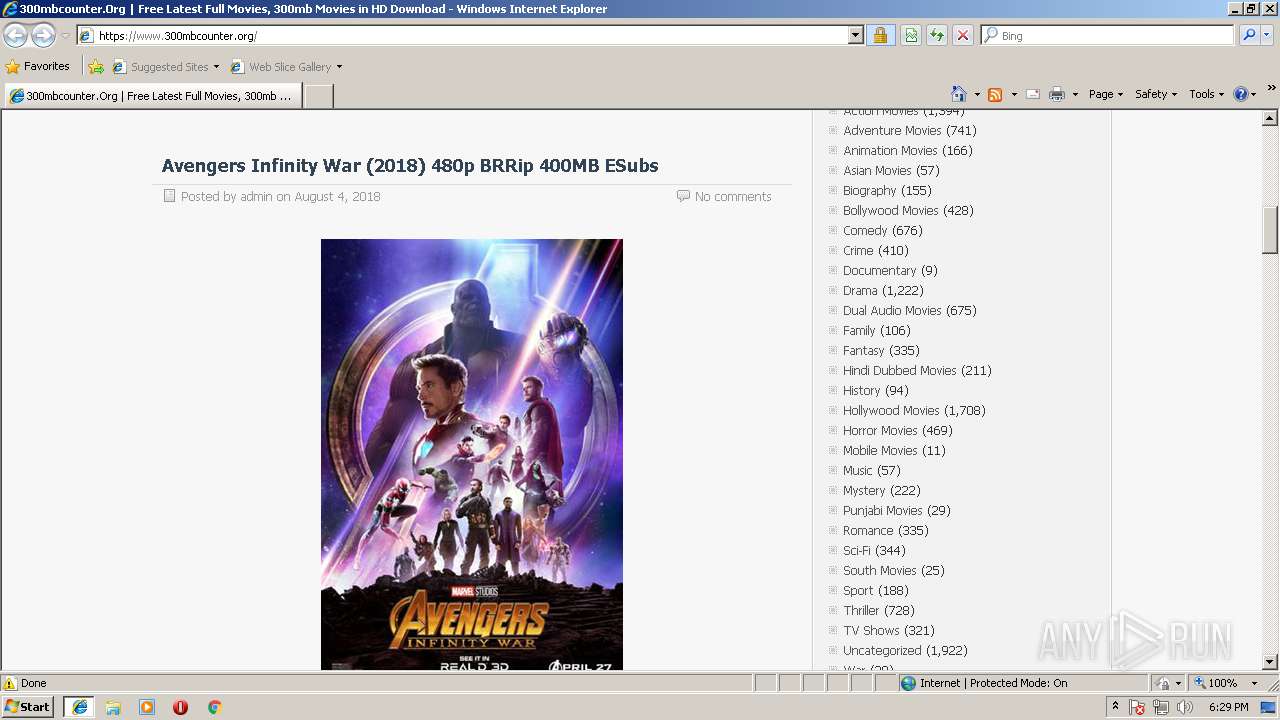The image size is (1280, 720).
Task: Open Internet Explorer from taskbar
Action: click(x=79, y=707)
